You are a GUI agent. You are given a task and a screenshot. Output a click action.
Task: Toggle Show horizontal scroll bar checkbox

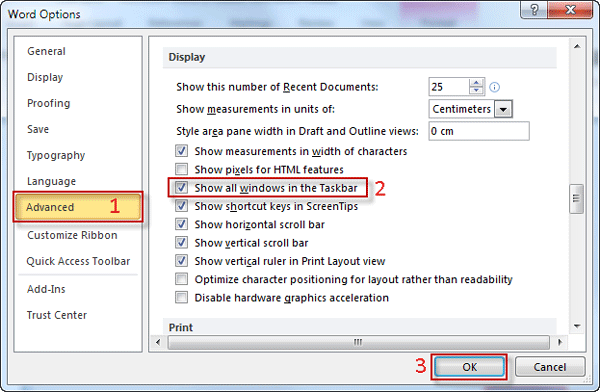181,224
